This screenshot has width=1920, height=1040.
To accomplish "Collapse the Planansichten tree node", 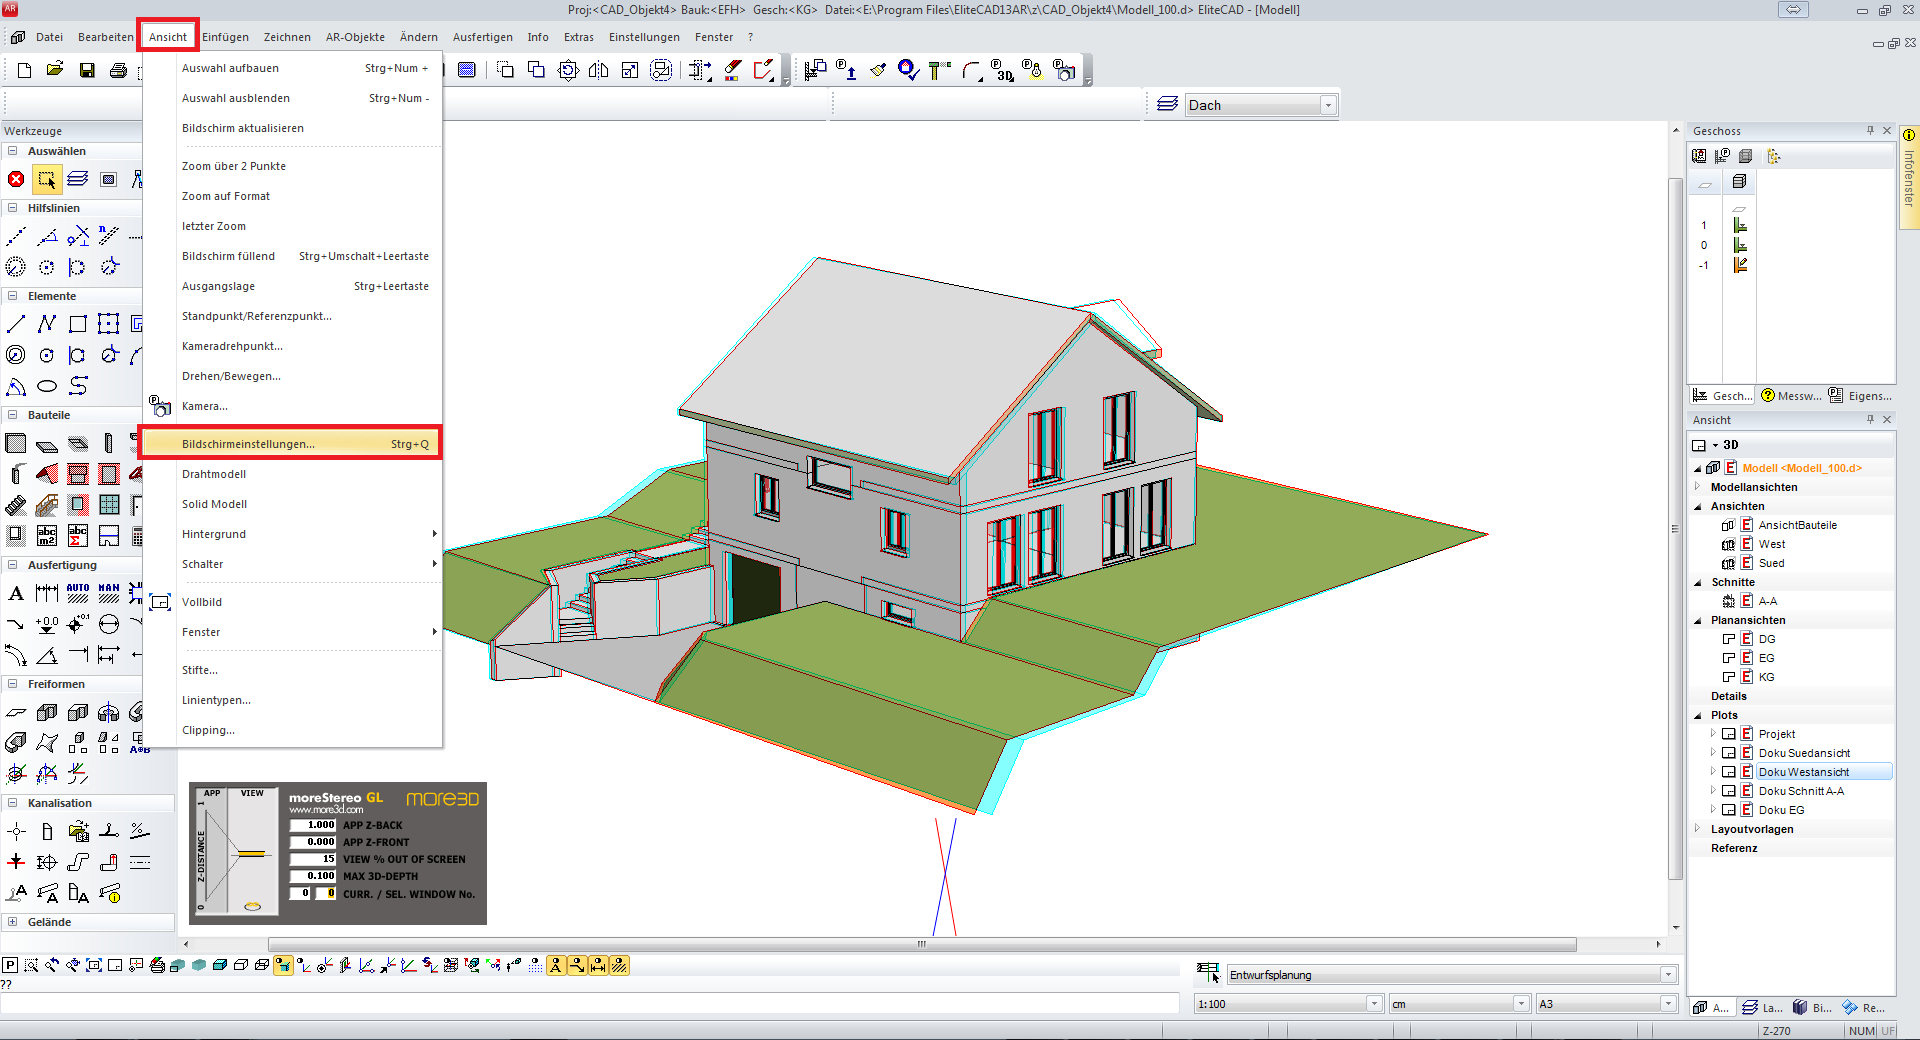I will [x=1698, y=620].
